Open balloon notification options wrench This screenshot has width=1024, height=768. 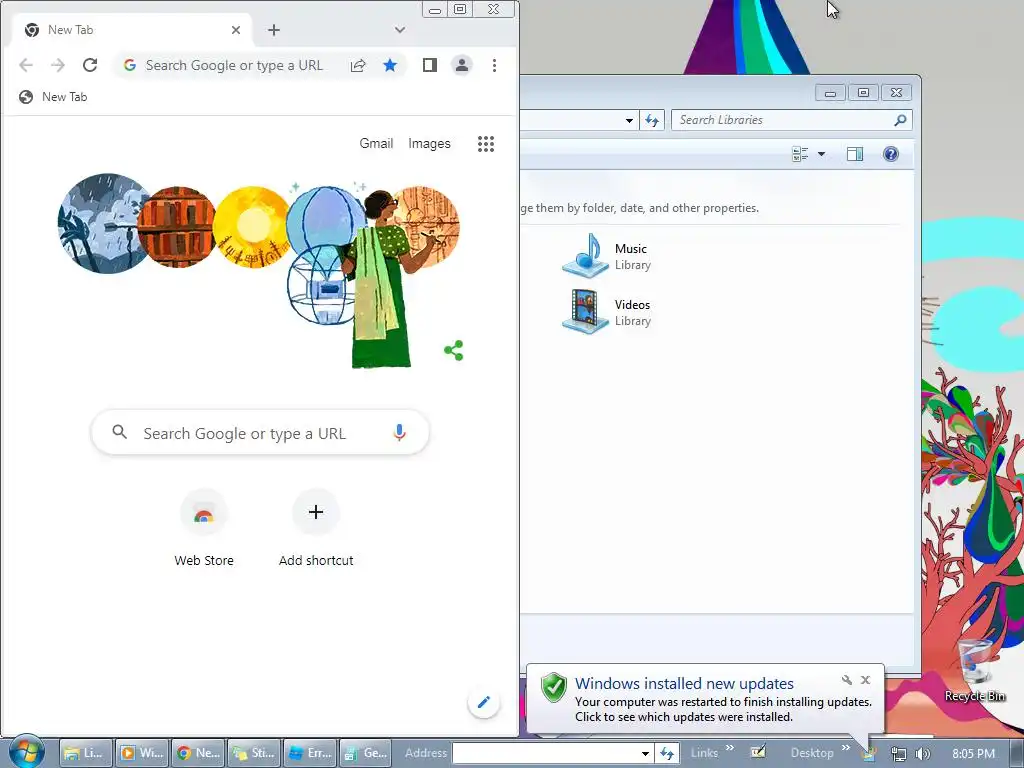[x=846, y=680]
